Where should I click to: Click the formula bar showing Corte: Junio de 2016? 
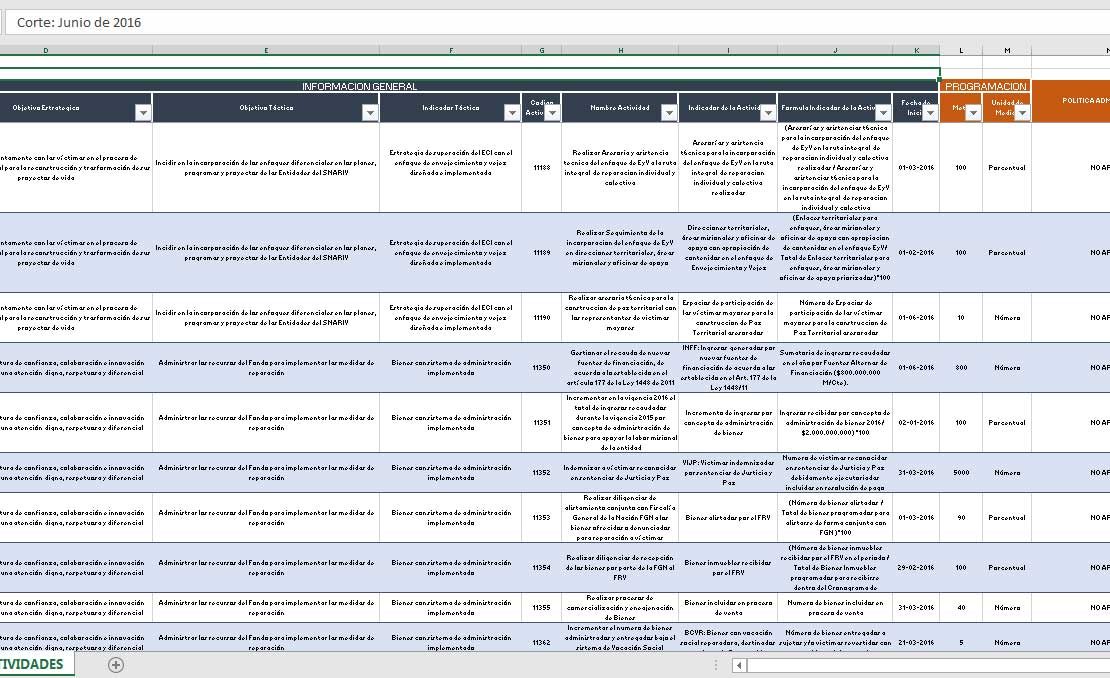tap(558, 23)
